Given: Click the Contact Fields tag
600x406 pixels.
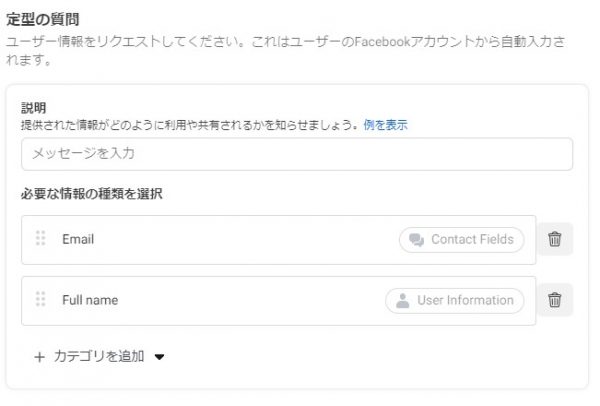Looking at the screenshot, I should pos(461,240).
